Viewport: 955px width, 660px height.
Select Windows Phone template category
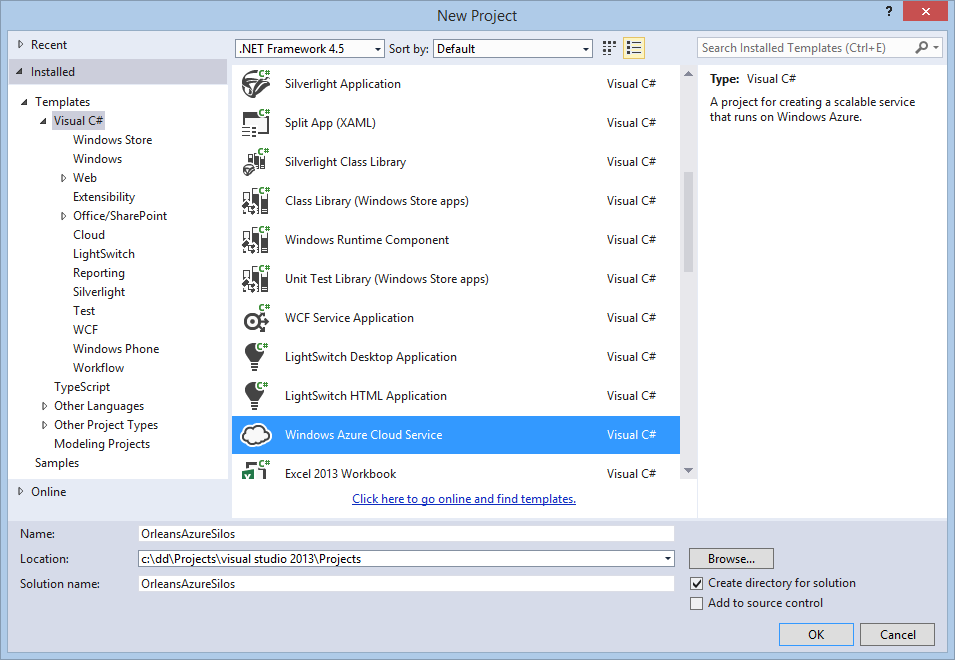click(116, 349)
